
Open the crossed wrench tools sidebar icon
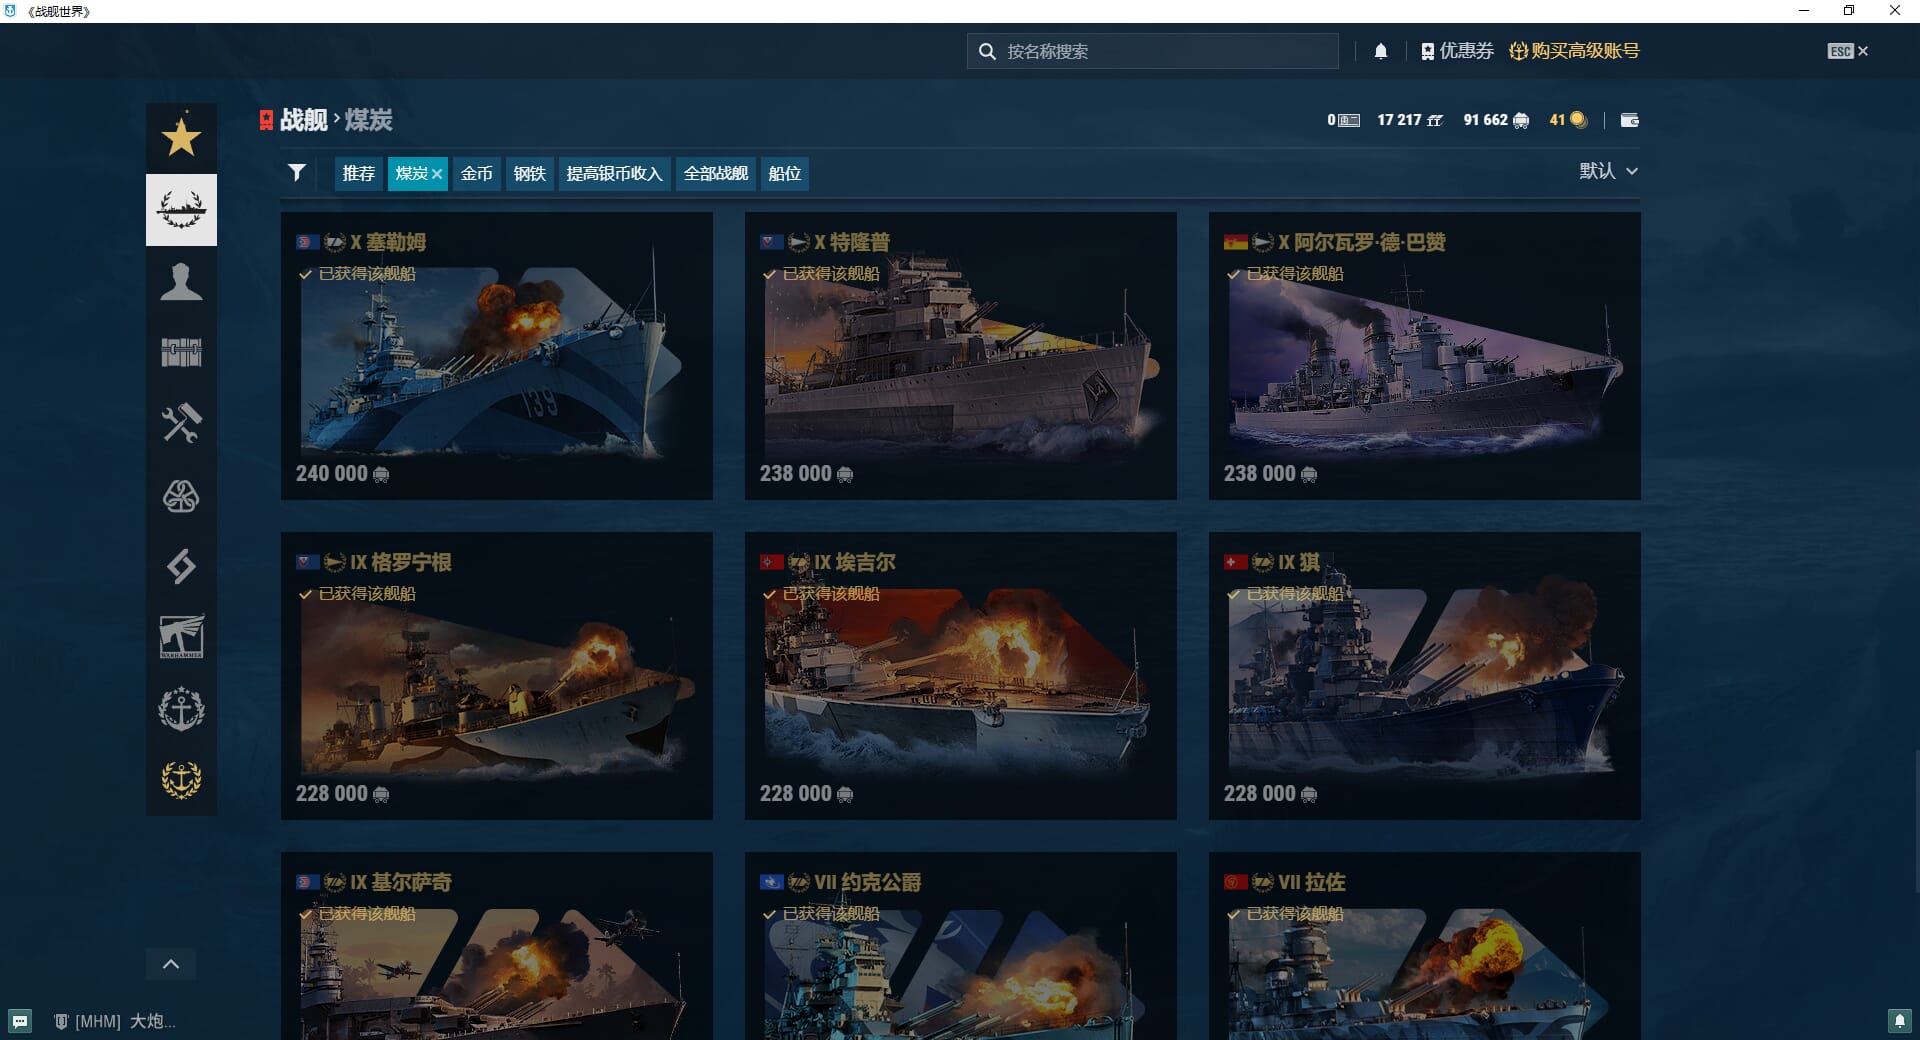tap(181, 423)
